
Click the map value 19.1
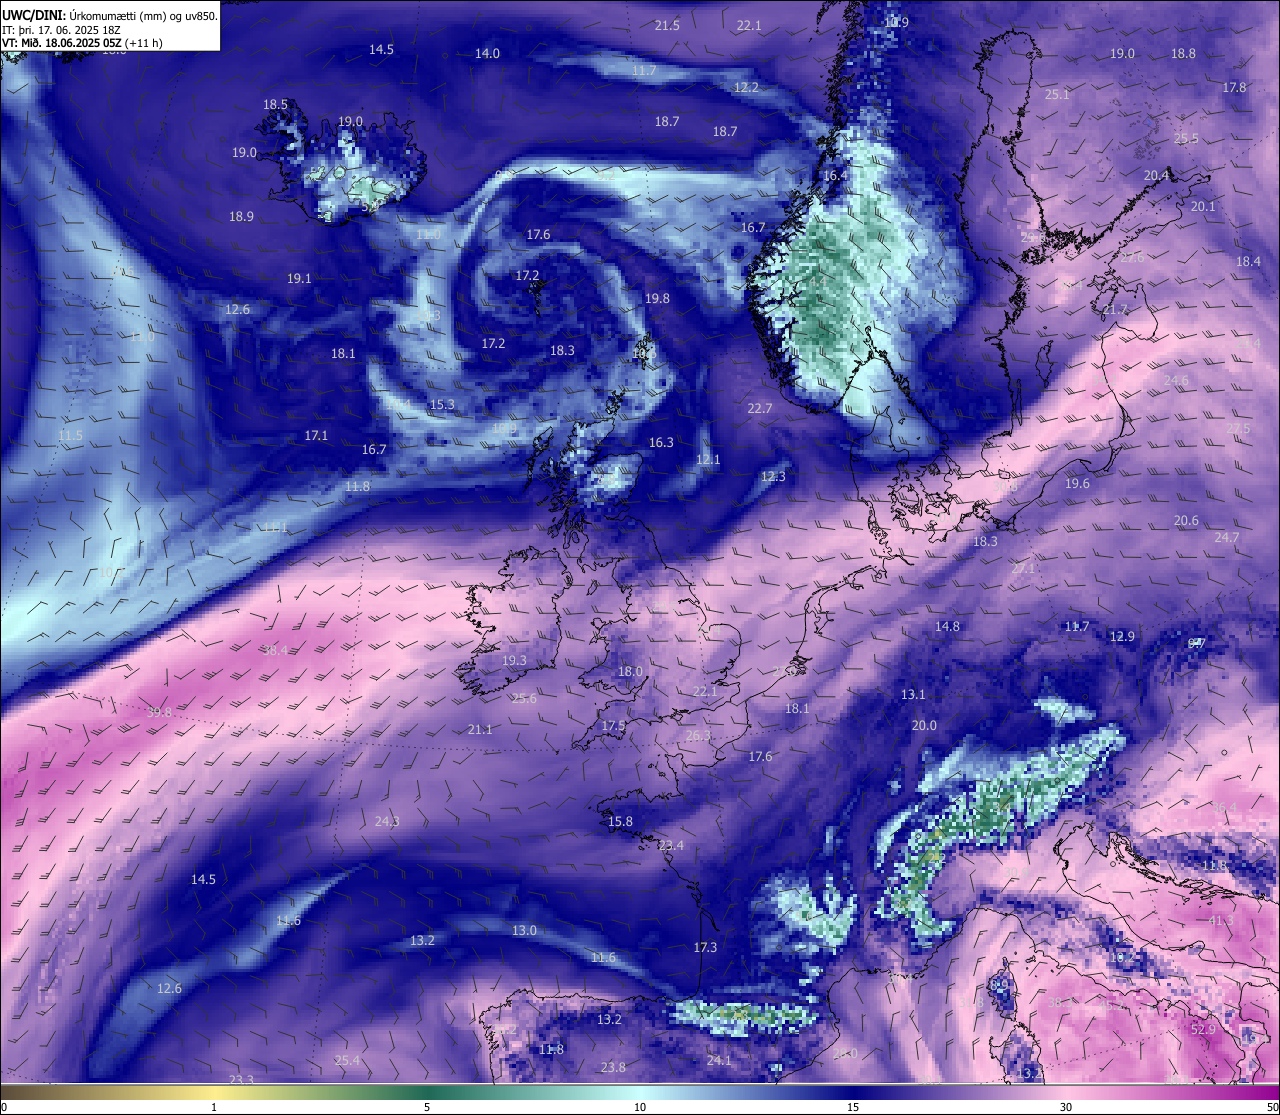point(299,279)
